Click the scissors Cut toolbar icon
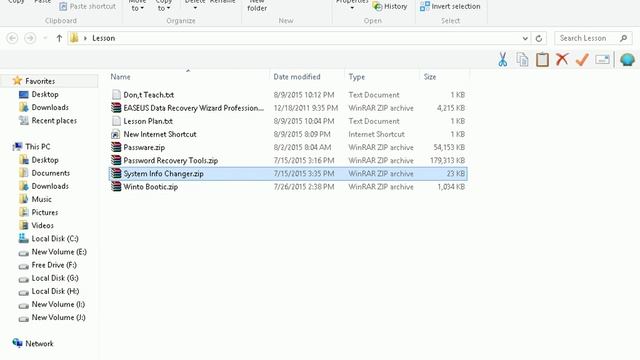This screenshot has height=360, width=640. [x=502, y=60]
